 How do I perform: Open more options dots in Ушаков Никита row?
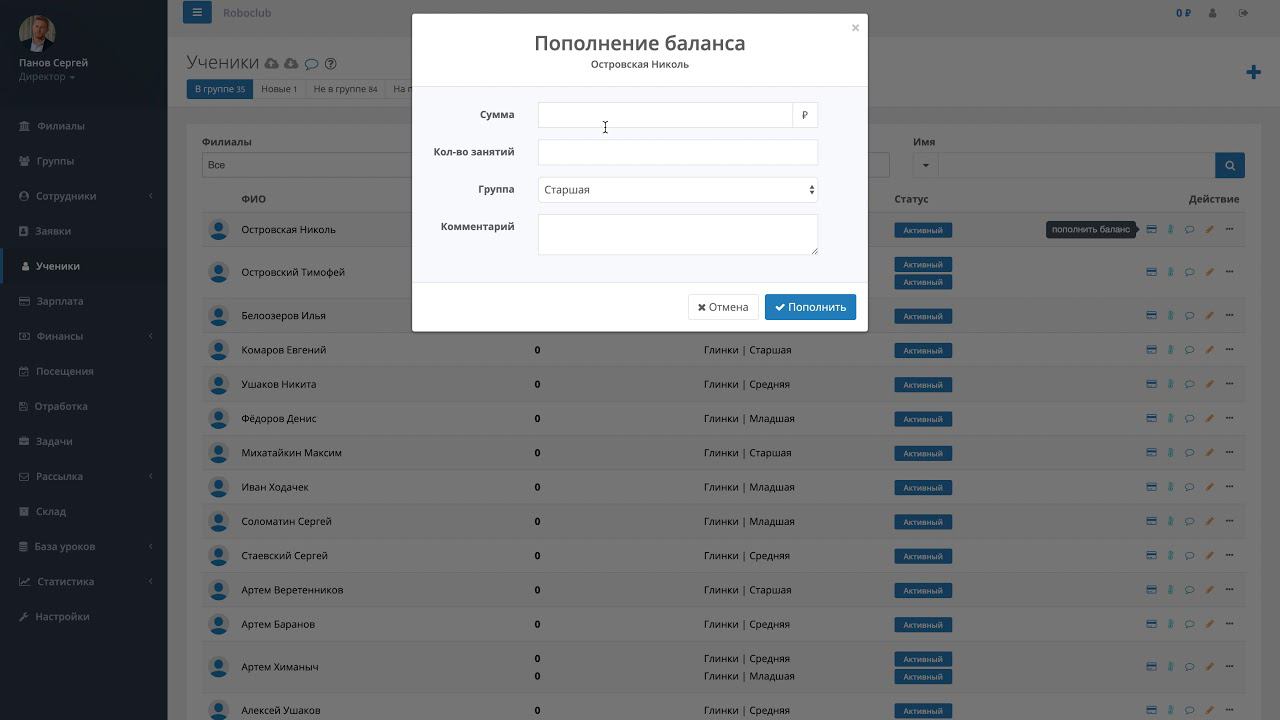point(1229,384)
